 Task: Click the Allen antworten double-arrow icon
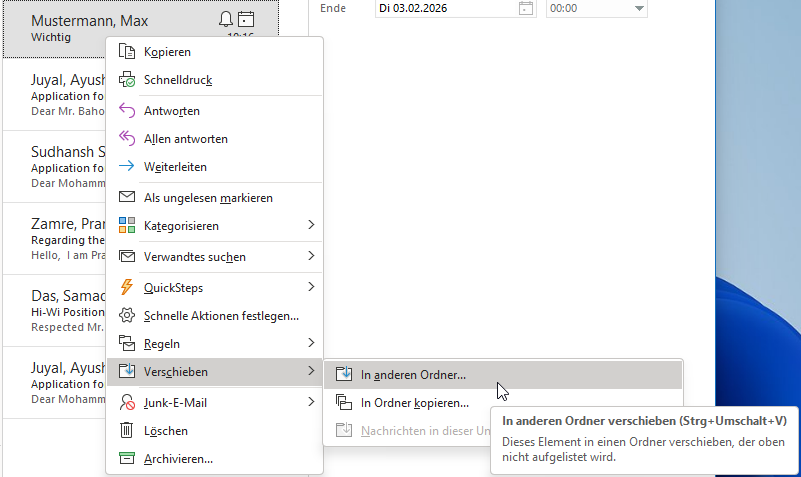127,138
